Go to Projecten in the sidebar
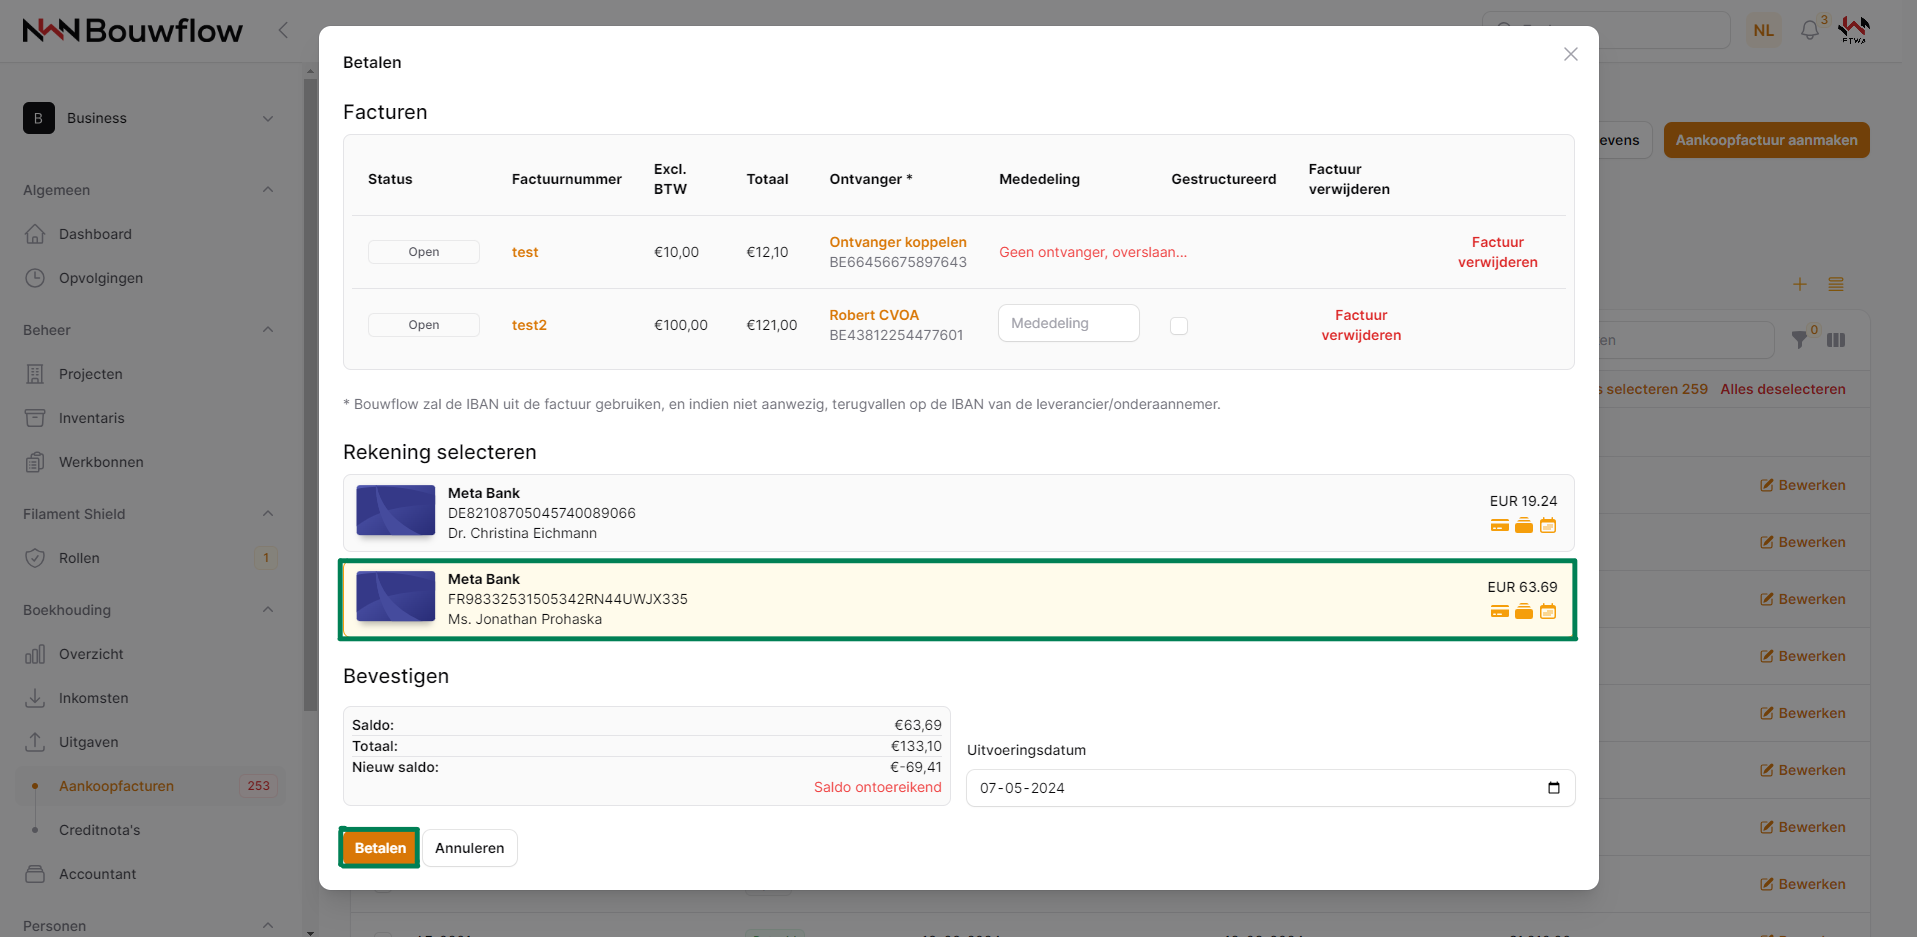 coord(90,374)
